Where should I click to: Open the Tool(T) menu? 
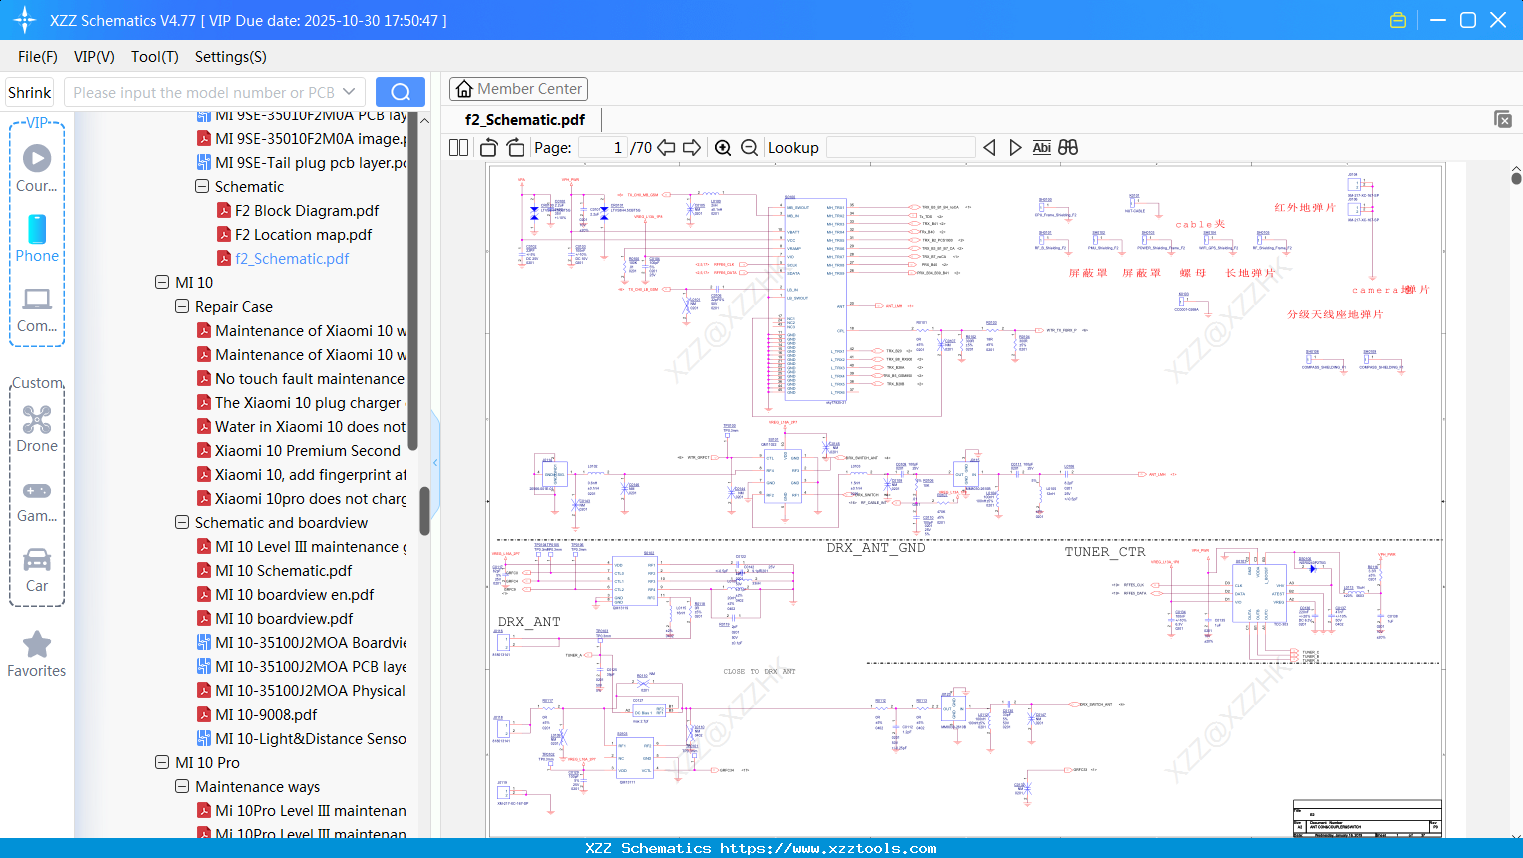coord(154,57)
